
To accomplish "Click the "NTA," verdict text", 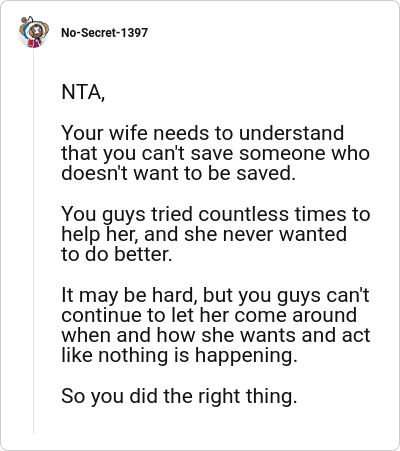I will (83, 92).
